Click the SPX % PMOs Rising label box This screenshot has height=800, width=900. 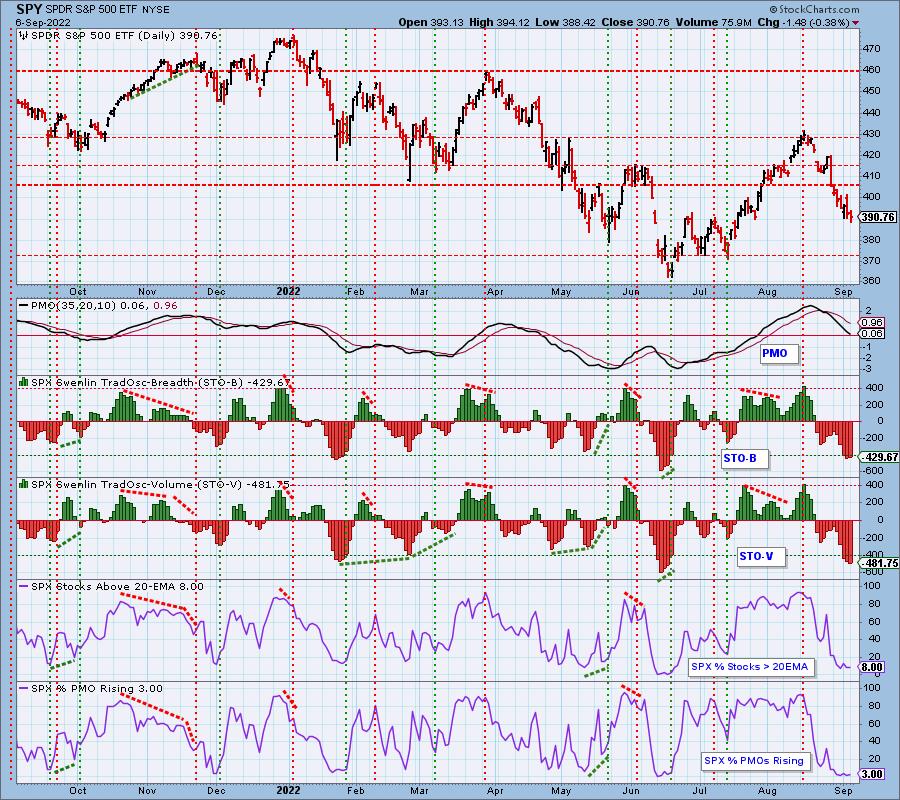pos(755,761)
